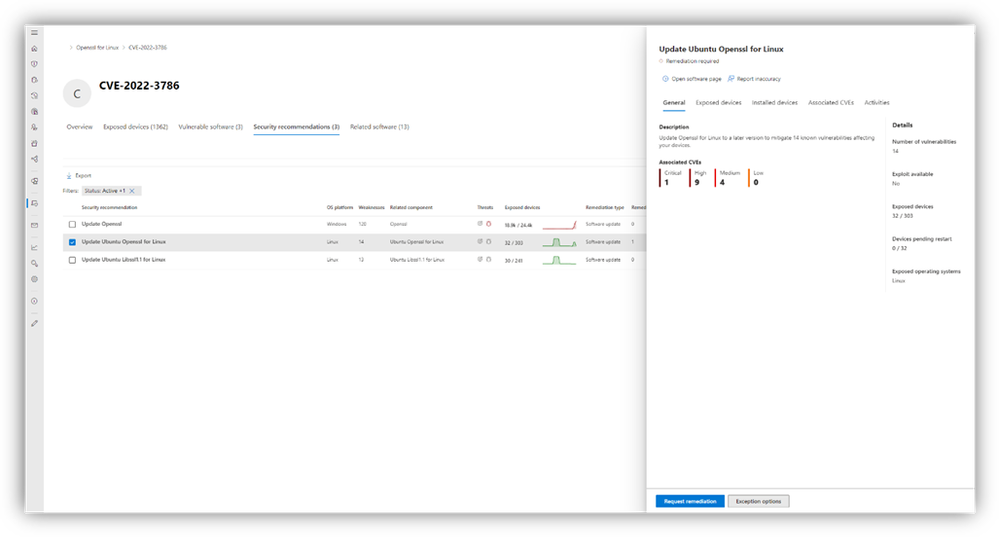Click threat insights icon in Ubuntu Libssl1.1 row
This screenshot has height=537, width=999.
tap(480, 260)
